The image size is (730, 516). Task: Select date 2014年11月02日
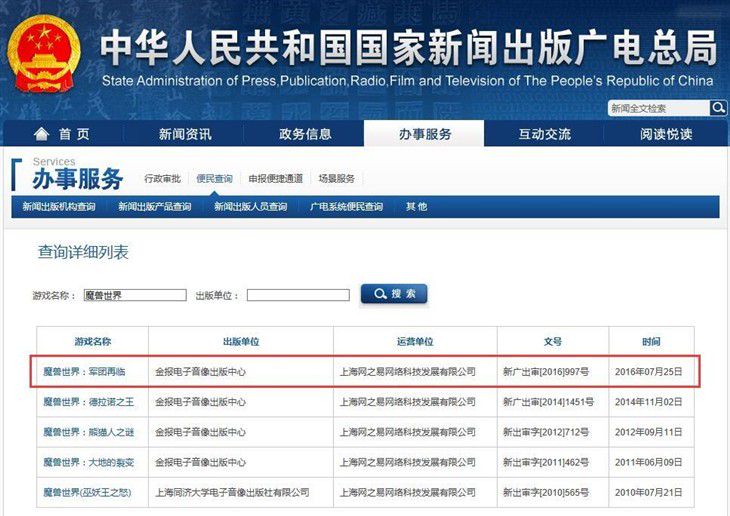(x=649, y=402)
